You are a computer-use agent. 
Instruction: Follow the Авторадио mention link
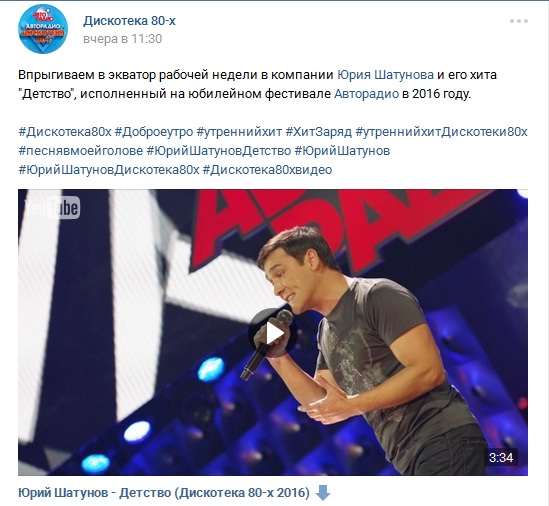coord(366,93)
